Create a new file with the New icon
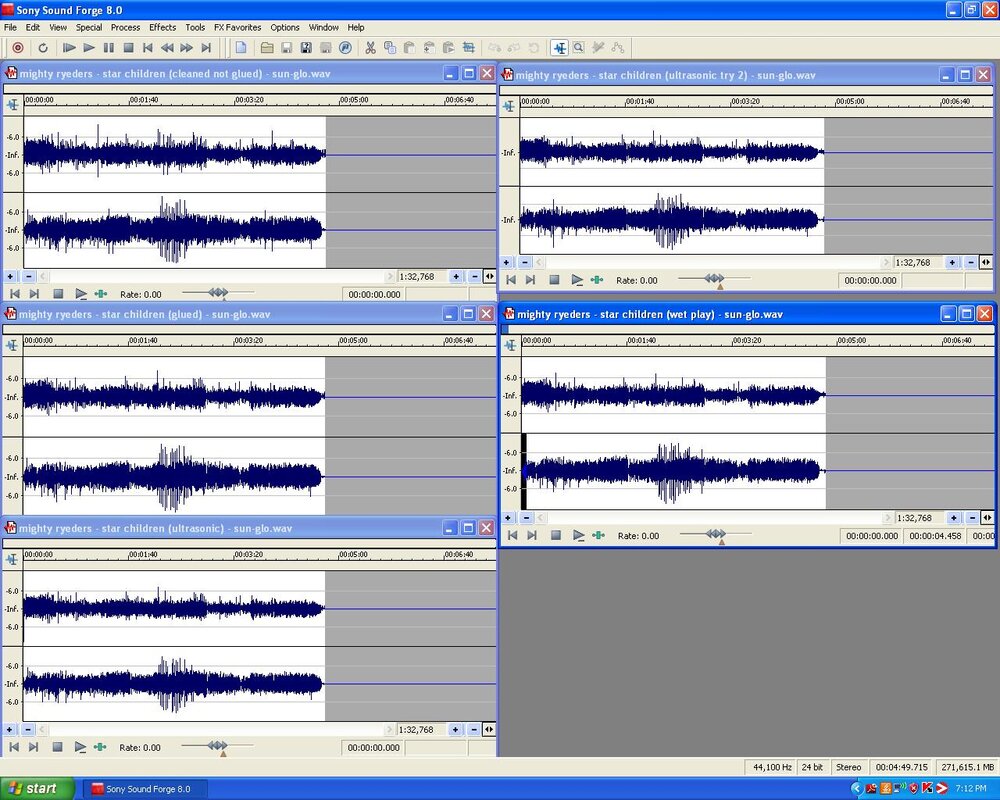This screenshot has height=800, width=1000. pos(241,48)
